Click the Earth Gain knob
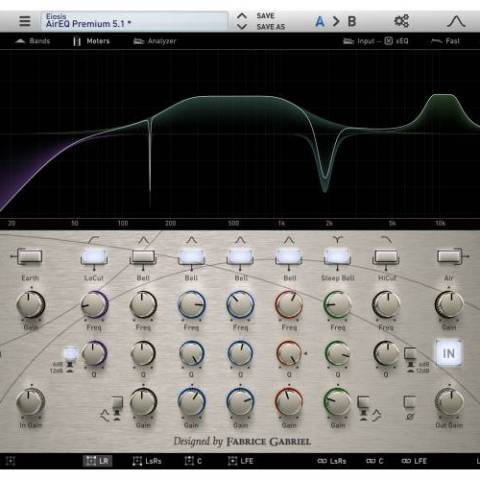This screenshot has height=480, width=480. (30, 305)
